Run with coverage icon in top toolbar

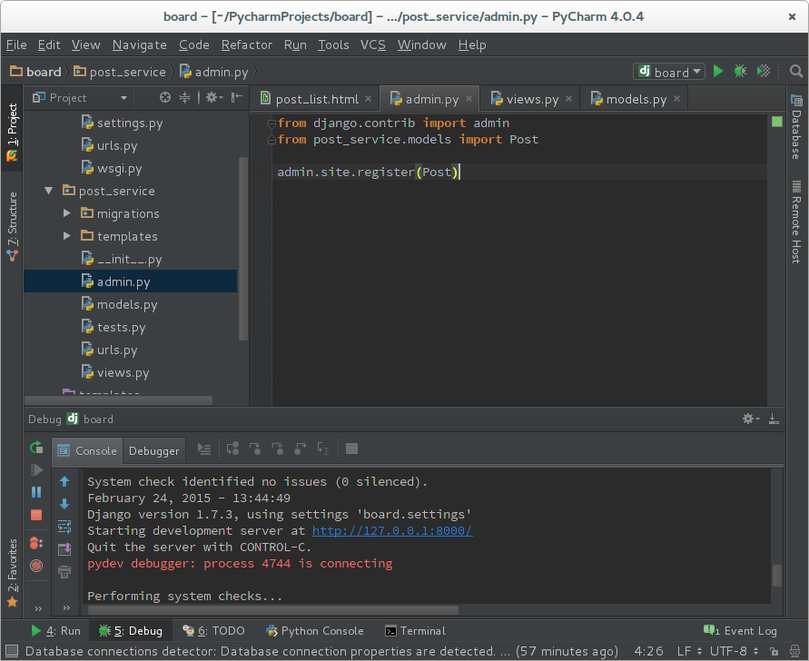(764, 71)
